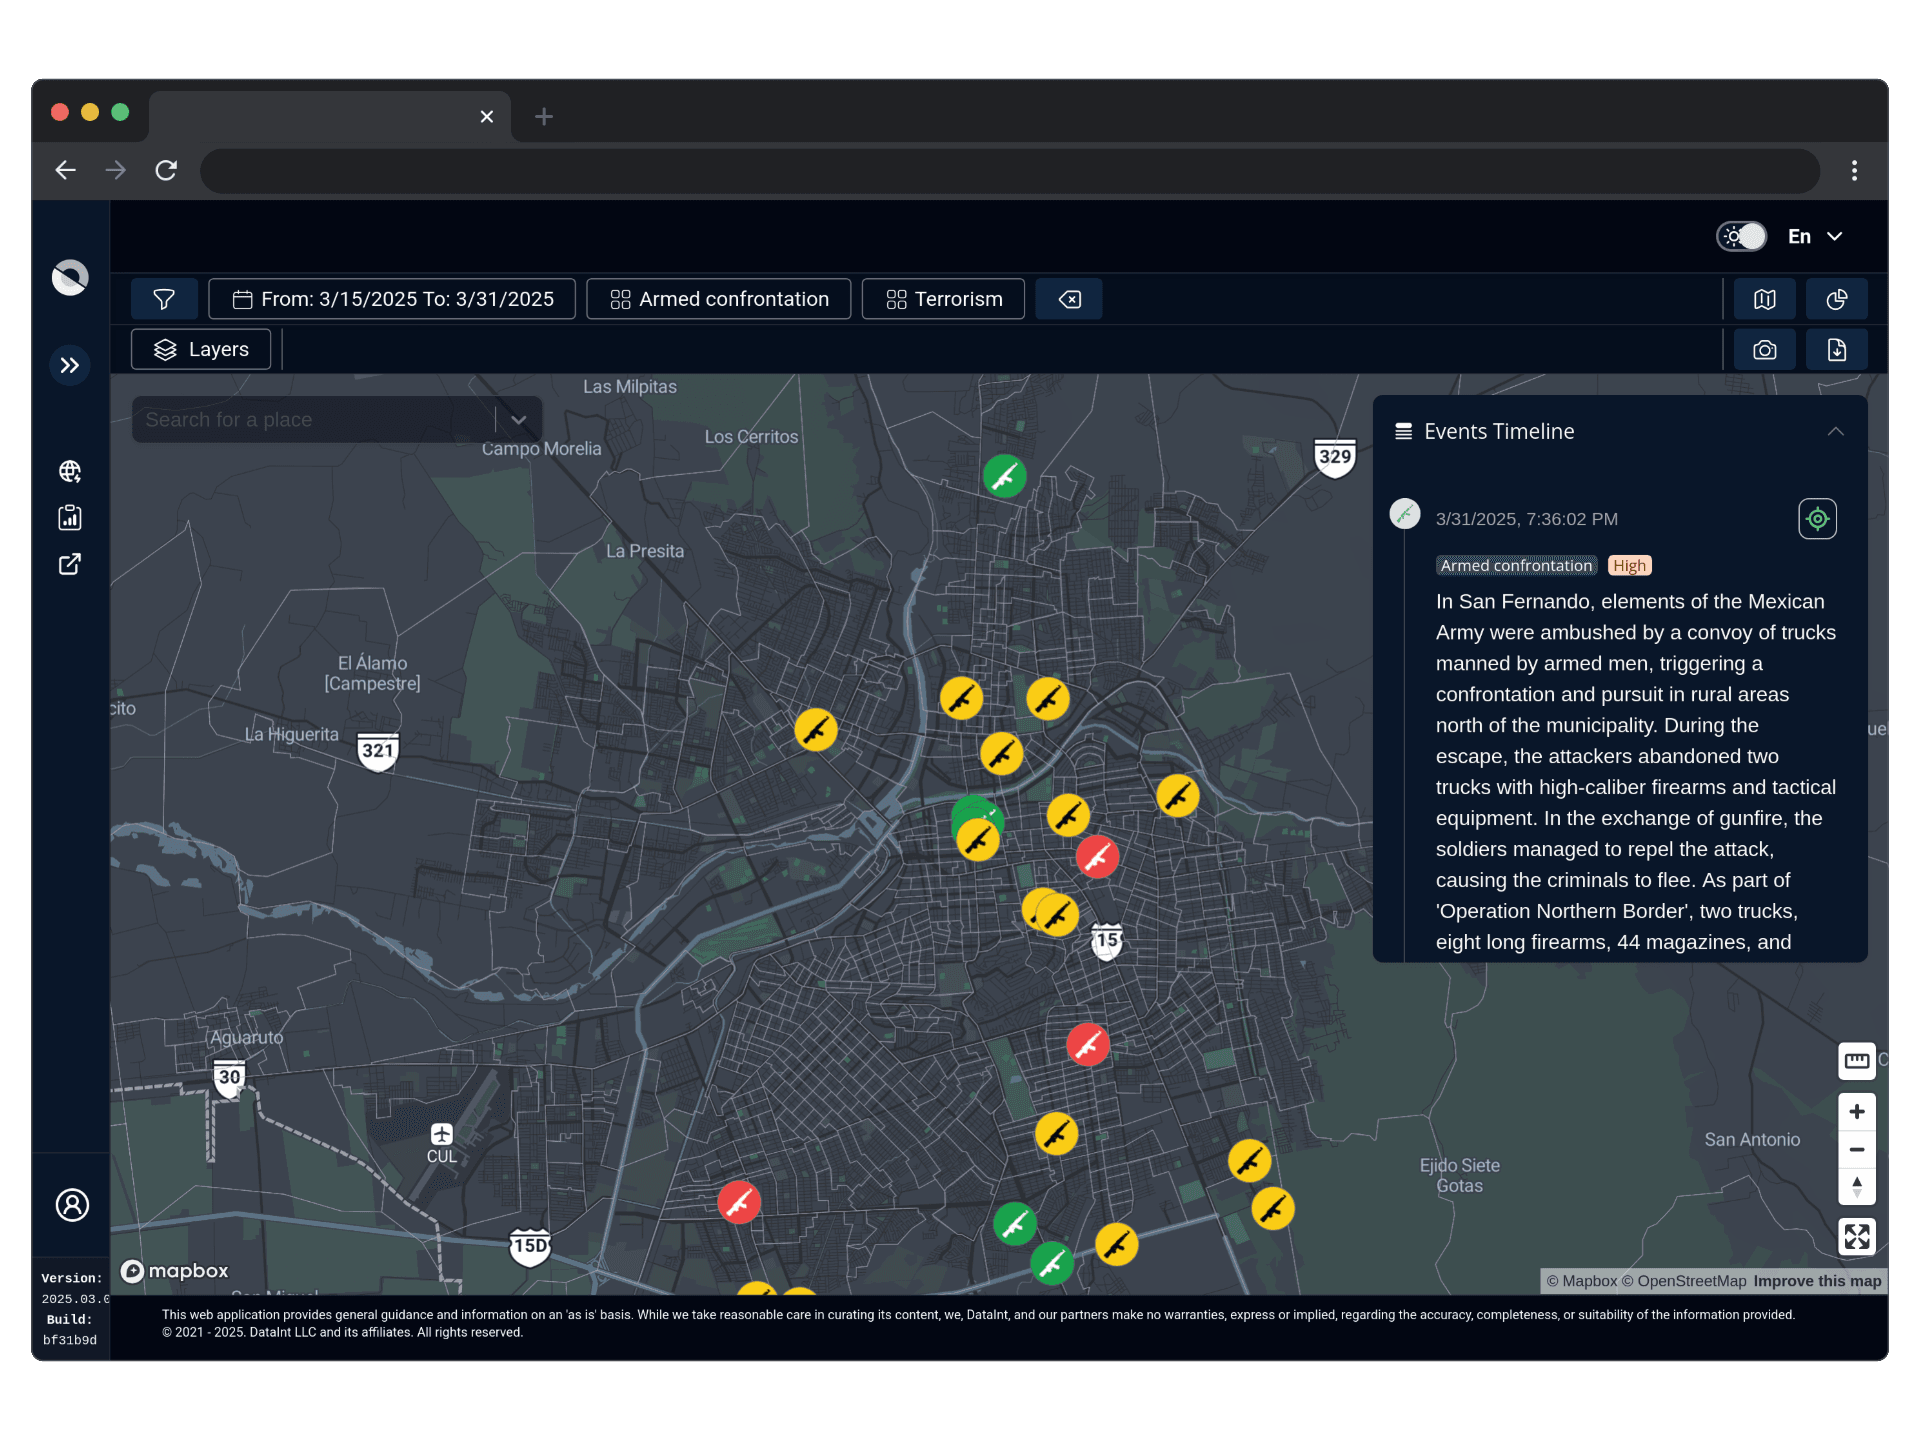This screenshot has width=1920, height=1440.
Task: Open the Layers menu
Action: click(201, 350)
